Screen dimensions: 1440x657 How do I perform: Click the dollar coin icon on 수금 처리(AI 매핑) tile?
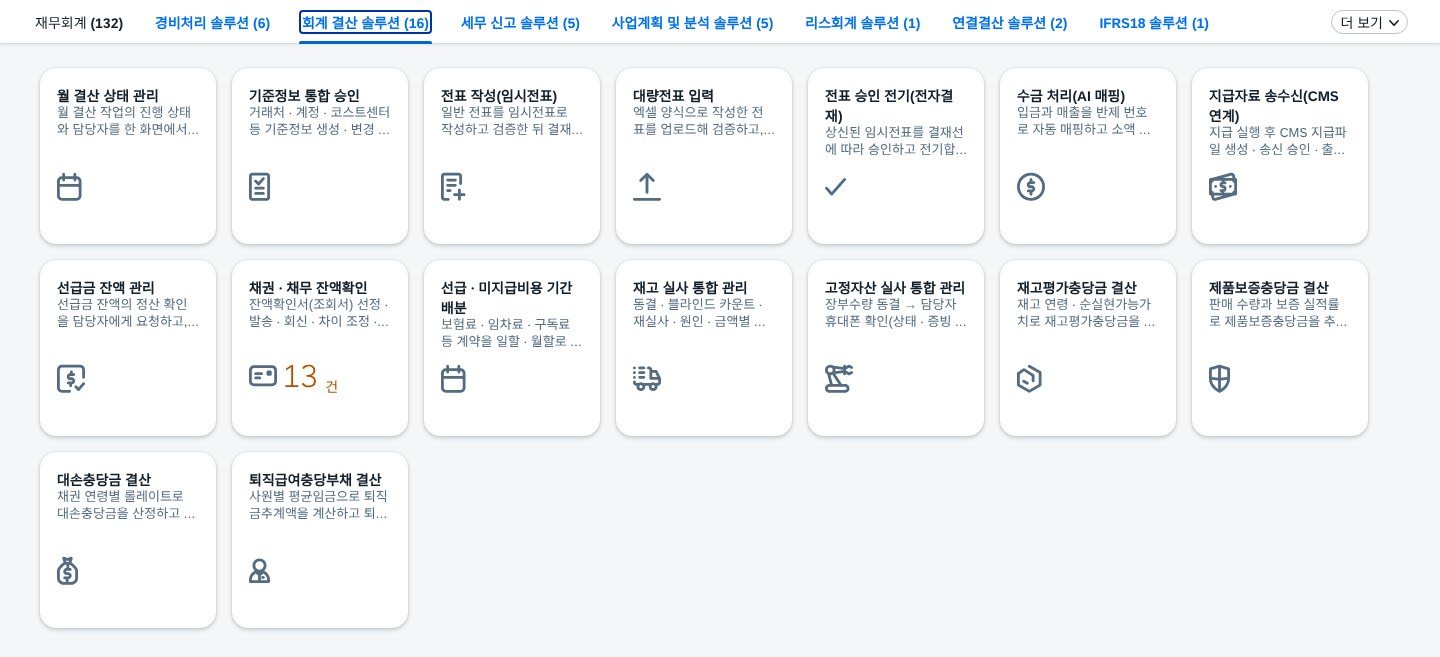tap(1031, 187)
